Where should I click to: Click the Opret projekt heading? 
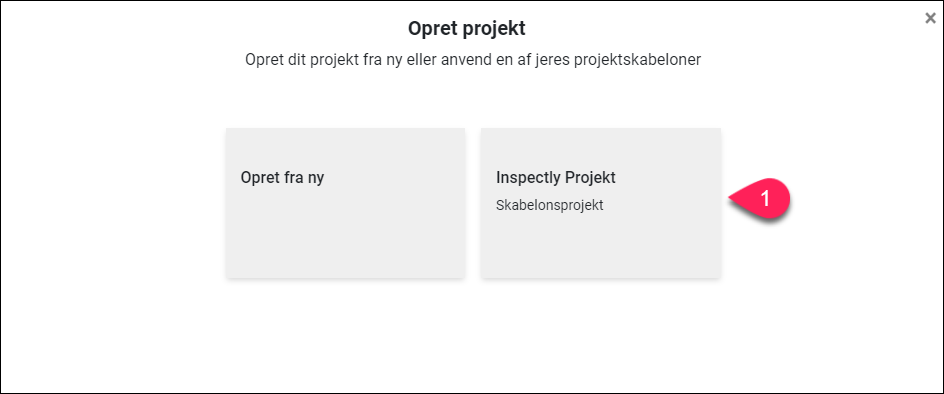[467, 28]
